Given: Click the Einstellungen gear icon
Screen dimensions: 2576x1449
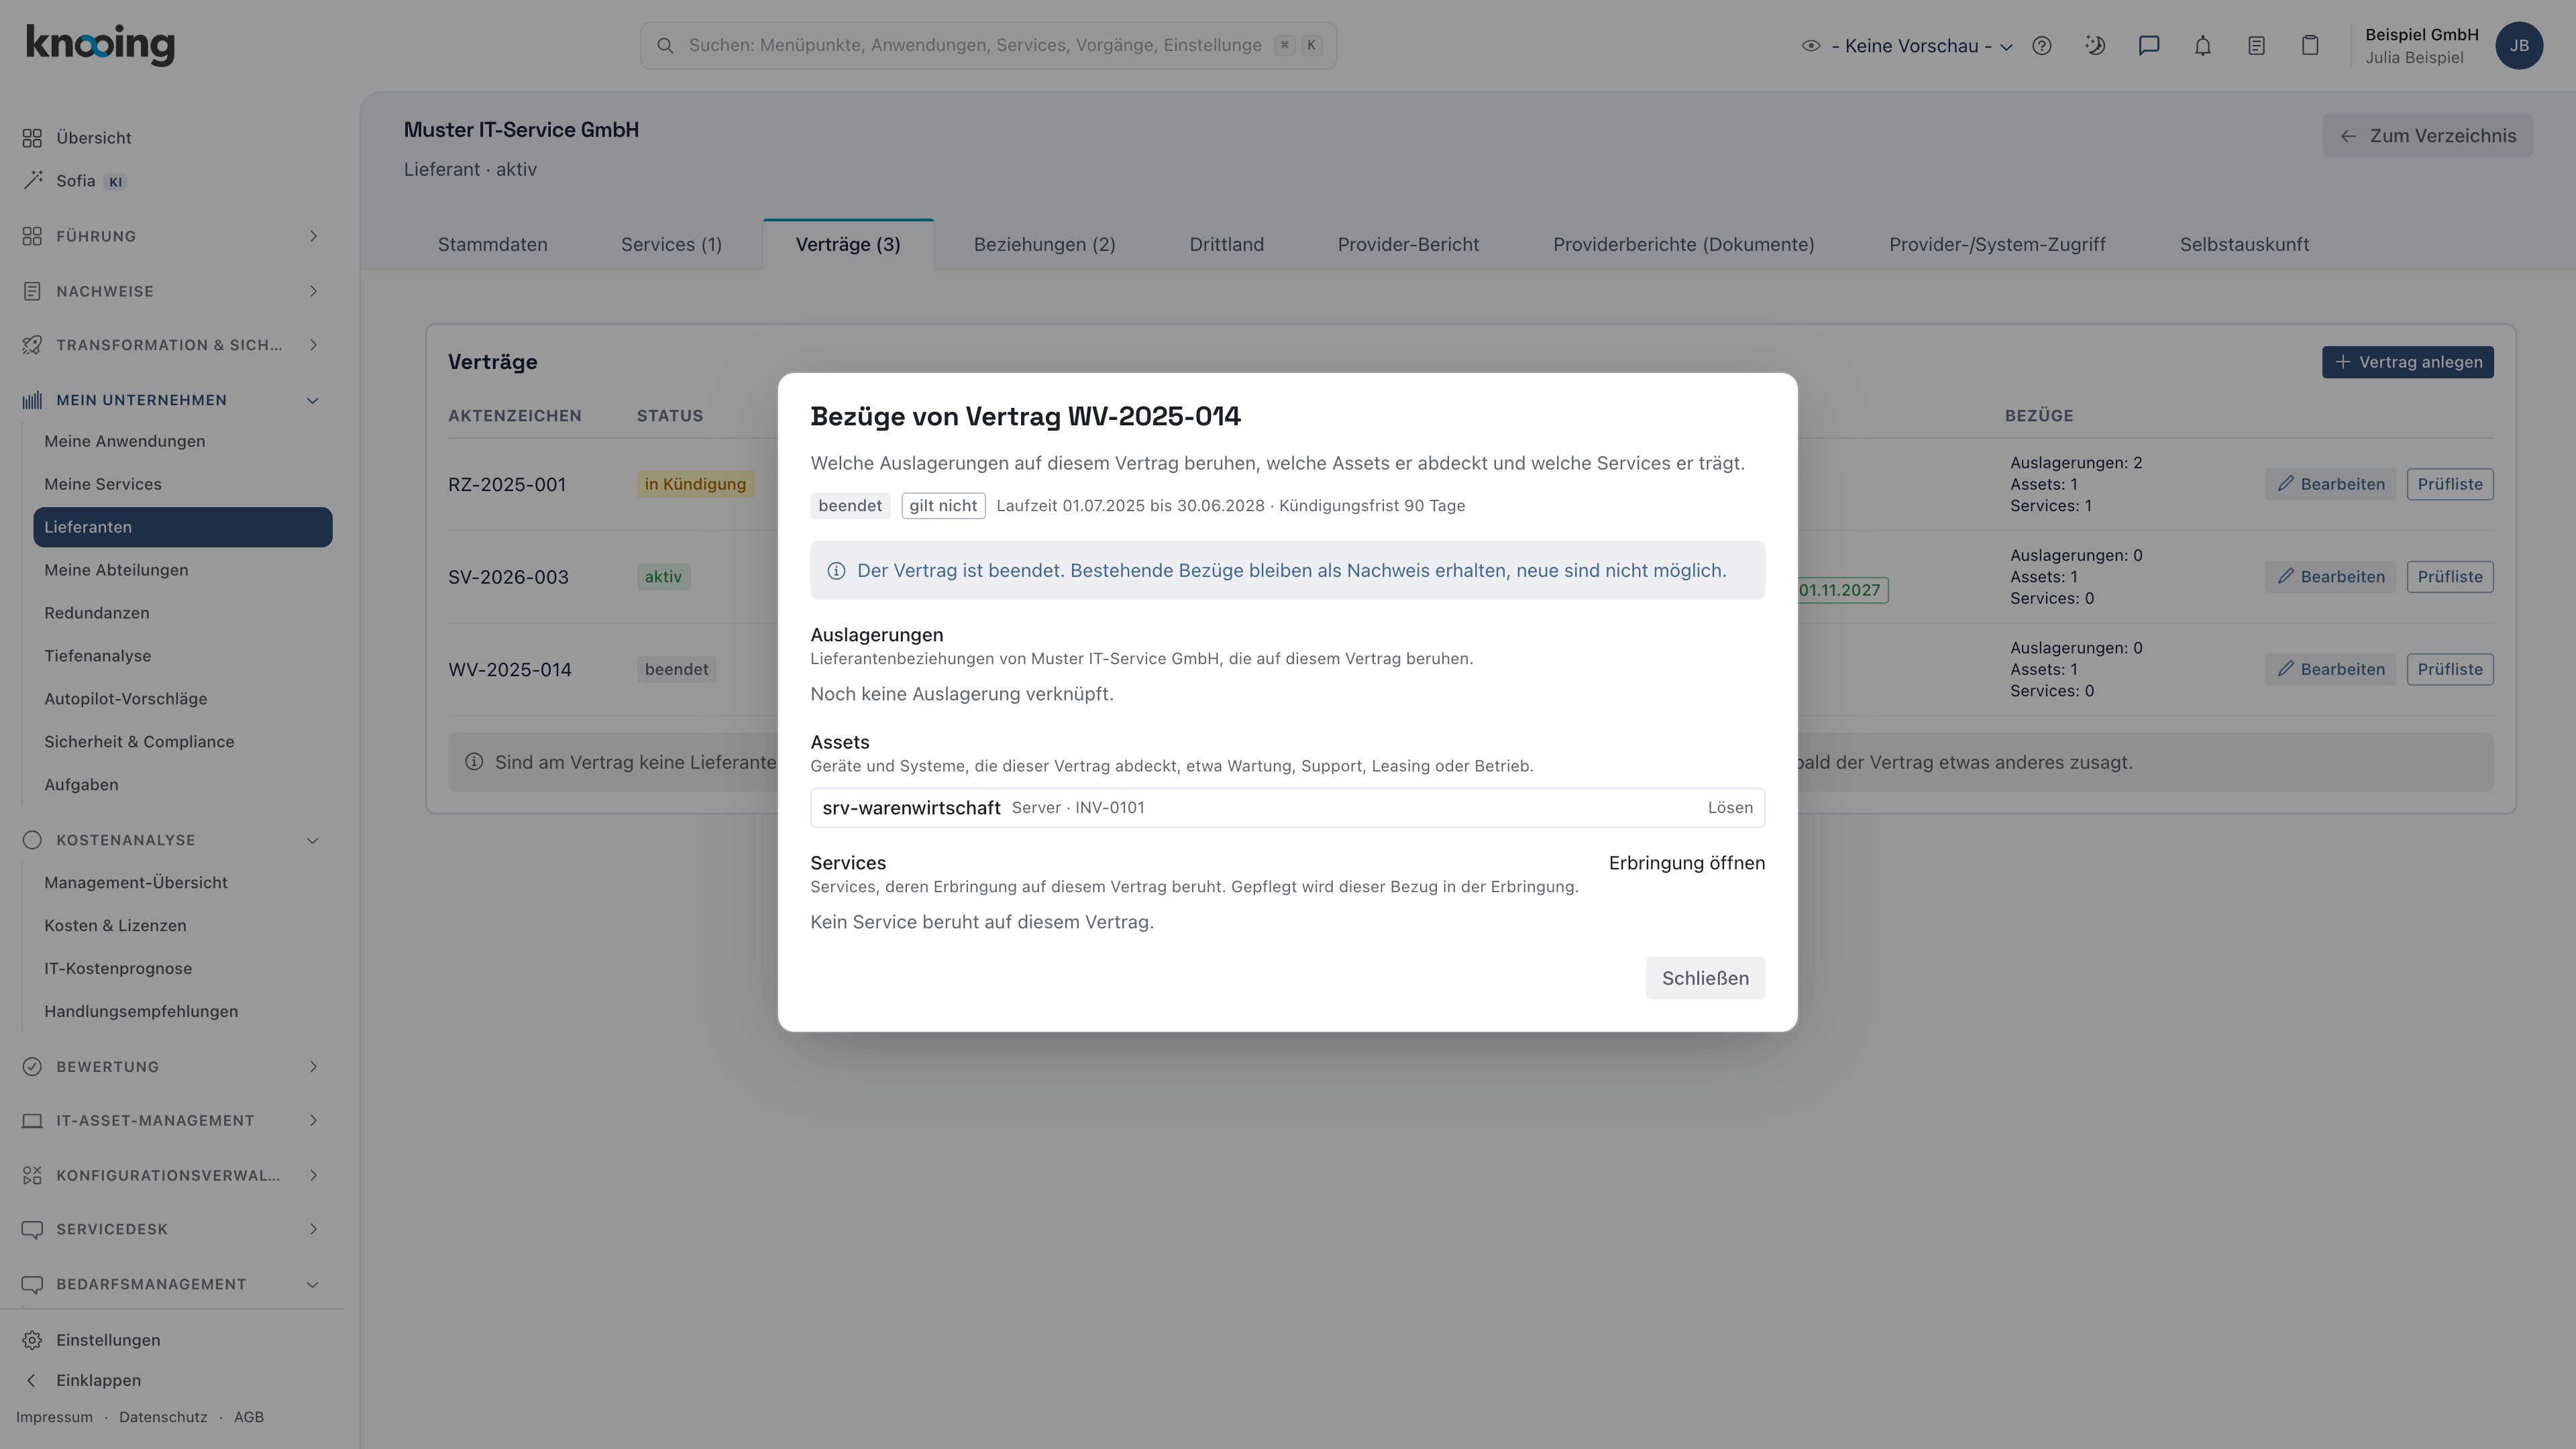Looking at the screenshot, I should pyautogui.click(x=32, y=1340).
